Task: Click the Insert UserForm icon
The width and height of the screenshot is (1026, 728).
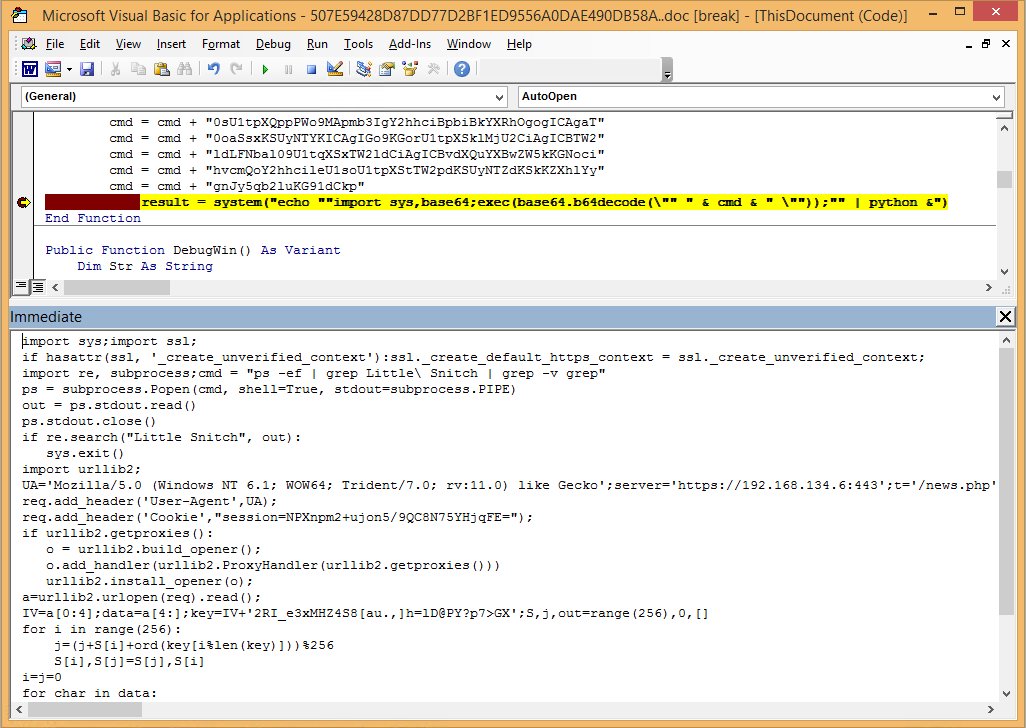Action: tap(53, 69)
